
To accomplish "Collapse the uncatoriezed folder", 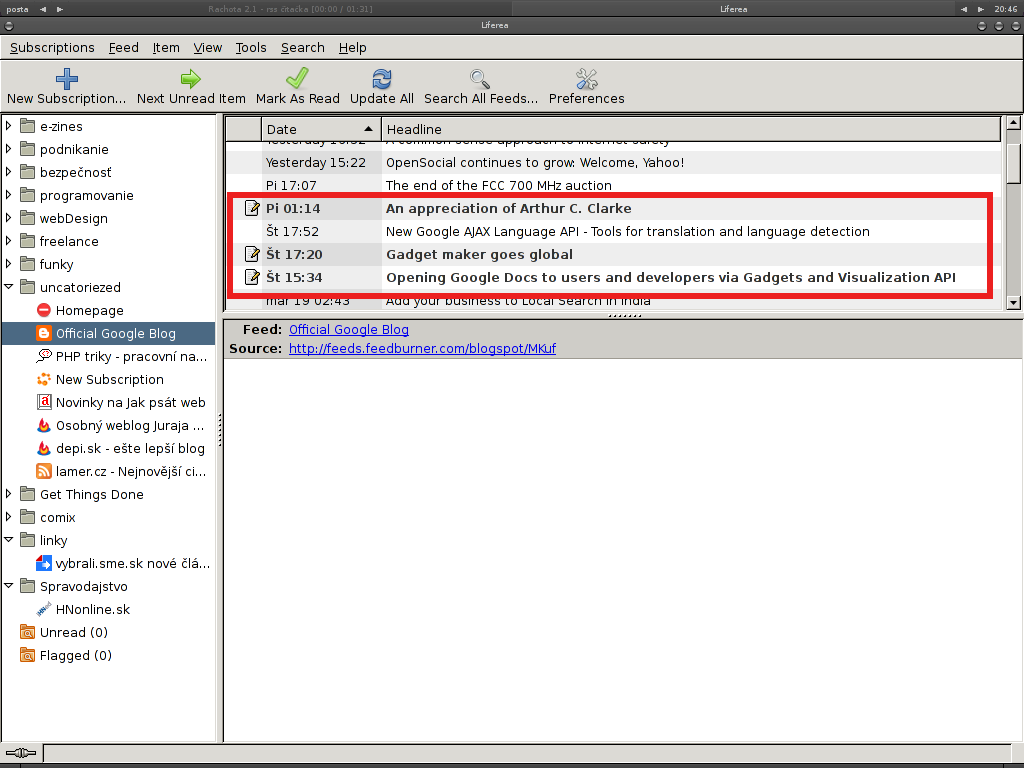I will tap(8, 287).
